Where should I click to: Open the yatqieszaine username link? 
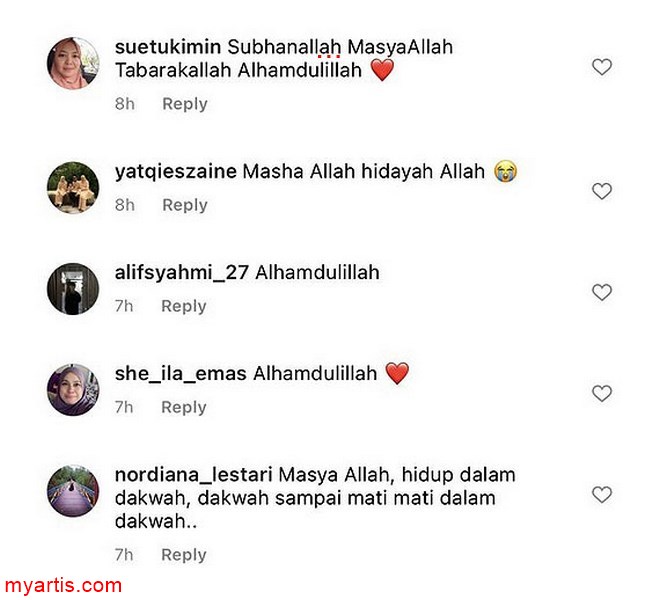coord(176,171)
